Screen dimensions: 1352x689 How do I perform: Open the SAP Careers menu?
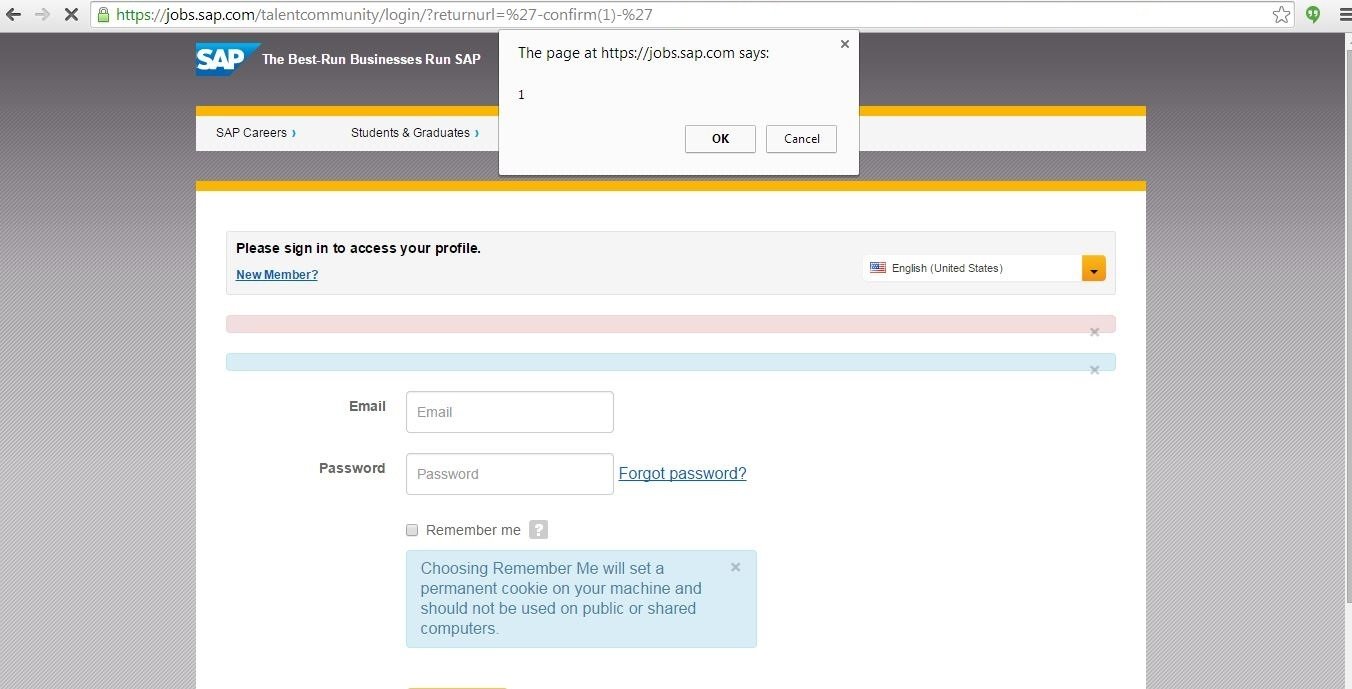click(x=256, y=133)
